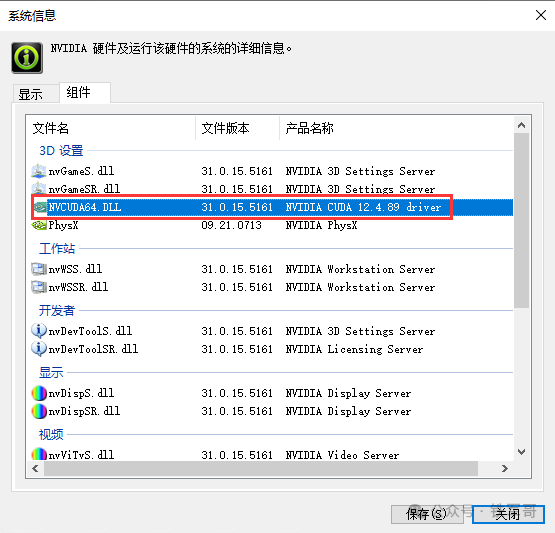Click the NVIDIA CUDA 12.4.89 driver text

tap(364, 207)
